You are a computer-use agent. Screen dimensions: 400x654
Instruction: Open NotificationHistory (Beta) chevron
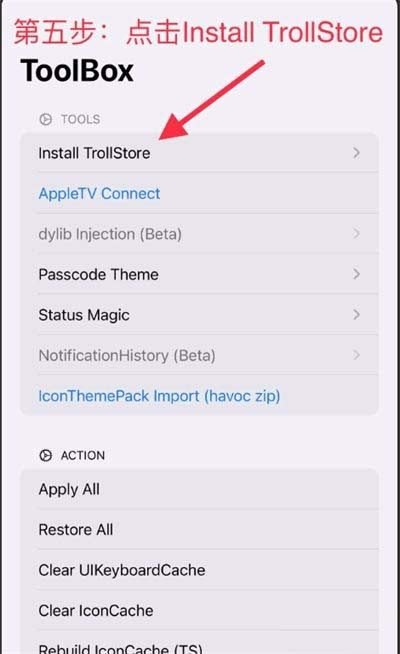[356, 355]
